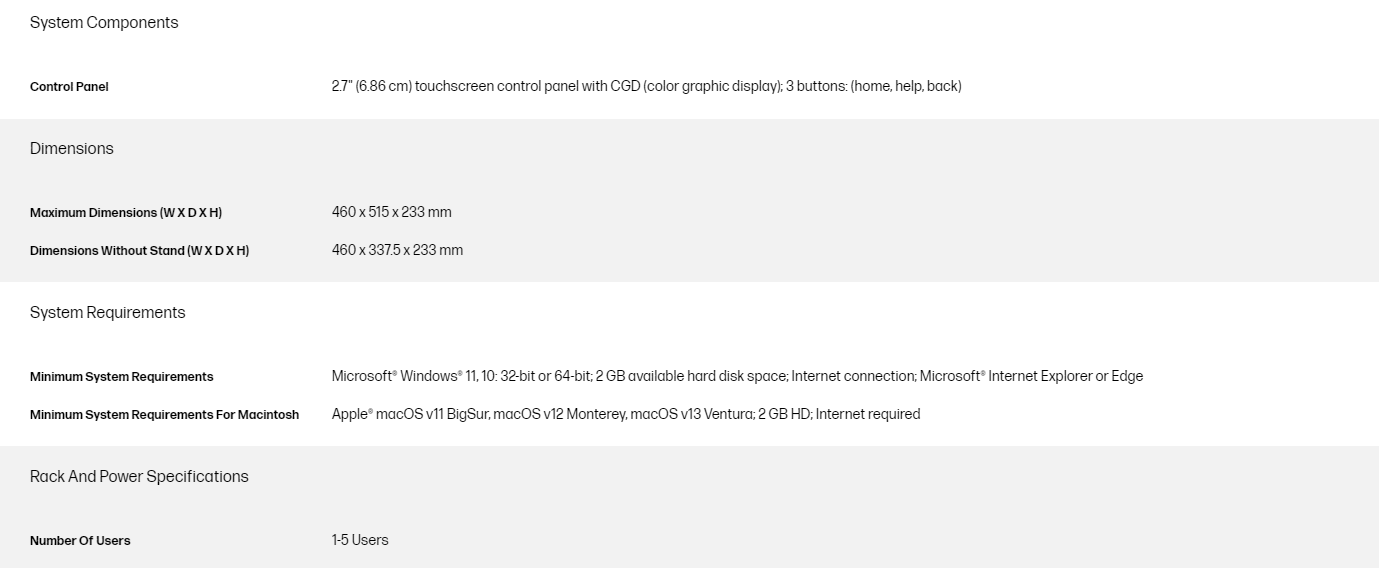The width and height of the screenshot is (1379, 568).
Task: Select the Minimum System Requirements For Macintosh label
Action: point(164,415)
